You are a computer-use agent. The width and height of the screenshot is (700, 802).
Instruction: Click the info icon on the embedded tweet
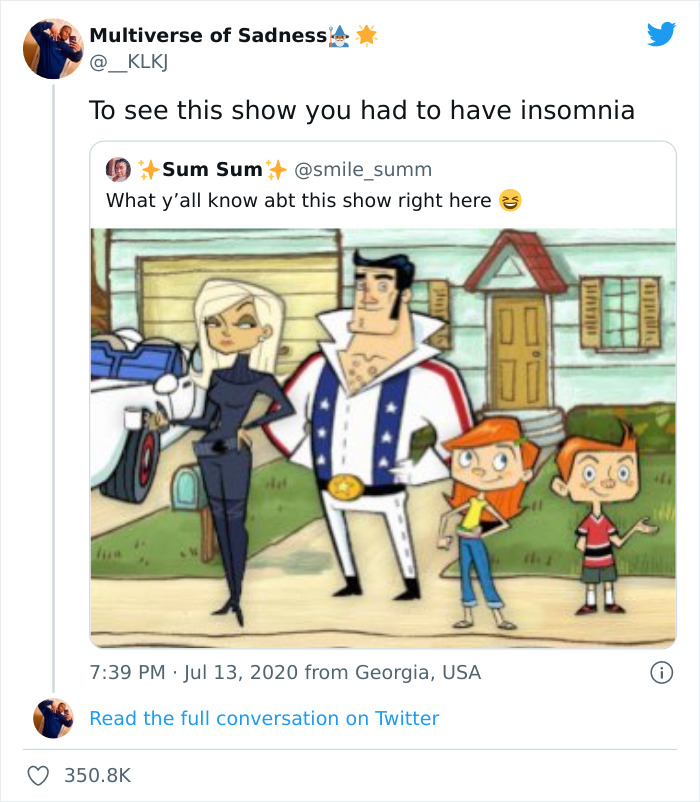tap(662, 673)
